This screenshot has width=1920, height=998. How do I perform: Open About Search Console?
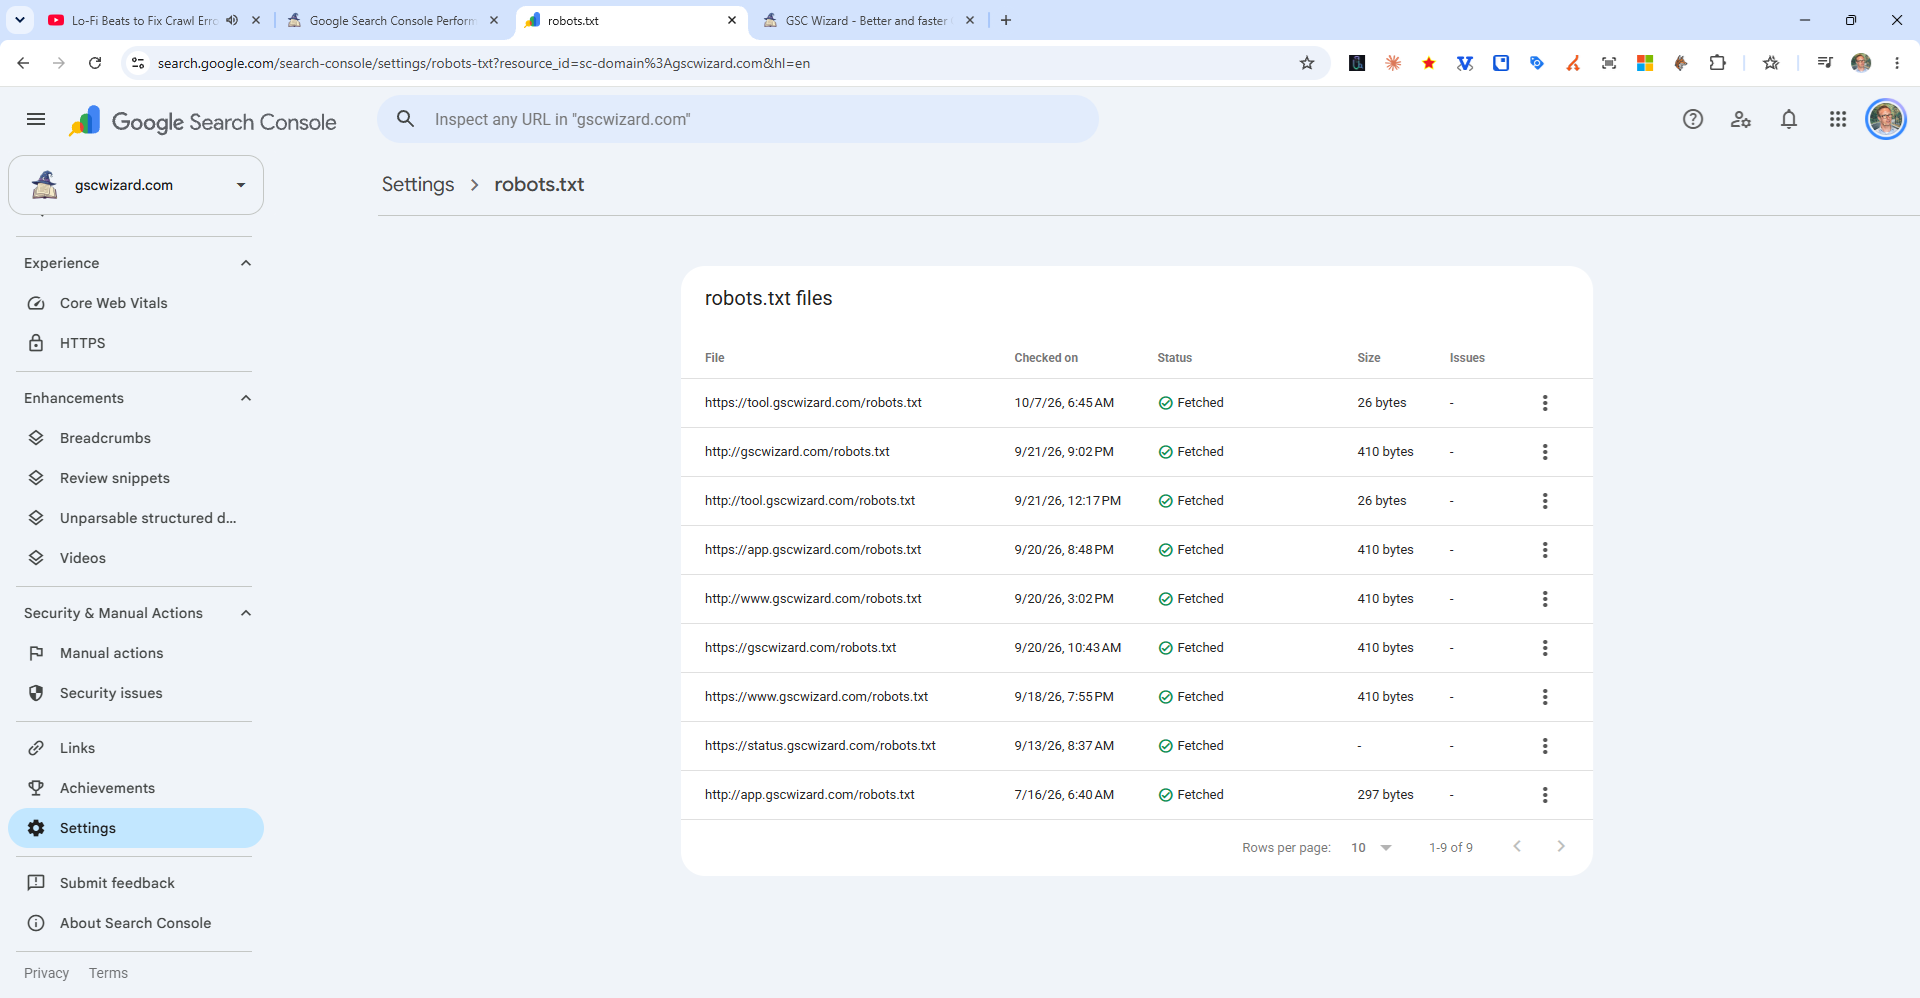[136, 923]
